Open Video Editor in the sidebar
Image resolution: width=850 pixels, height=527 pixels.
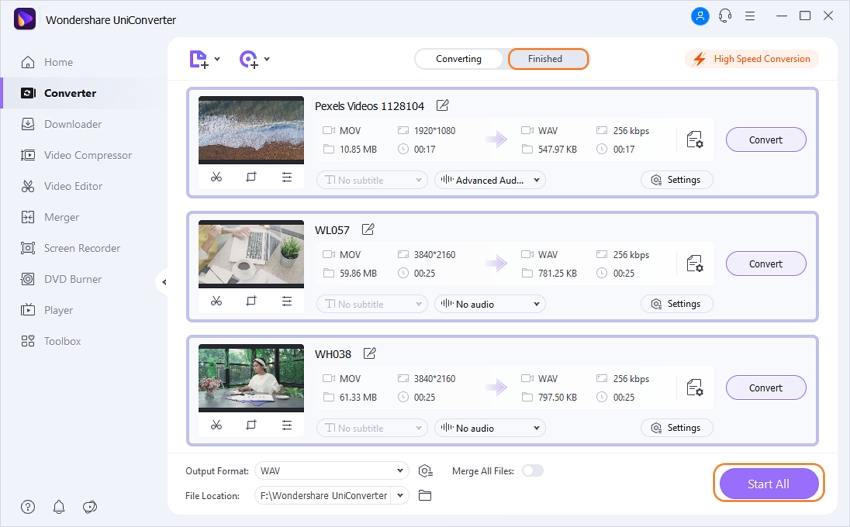(x=61, y=186)
